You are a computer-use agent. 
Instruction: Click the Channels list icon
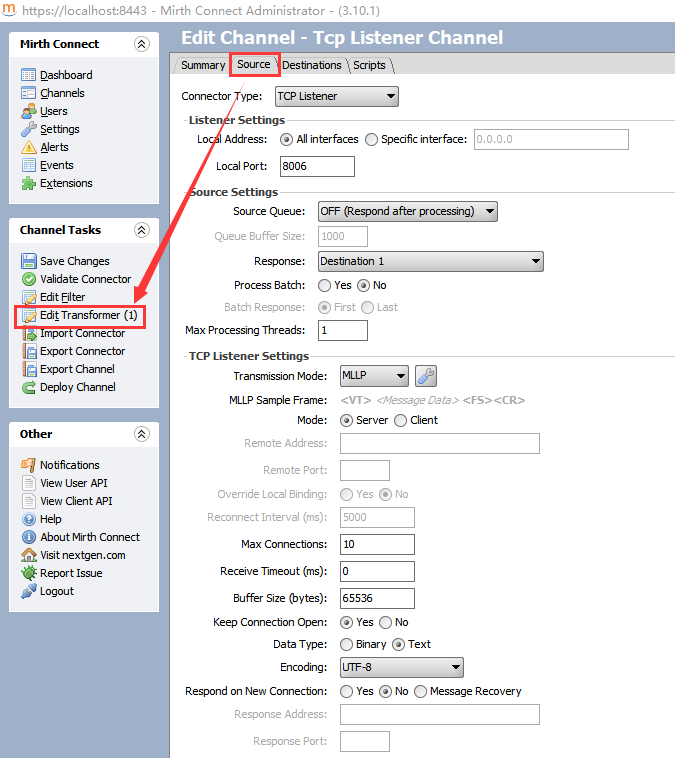tap(29, 93)
